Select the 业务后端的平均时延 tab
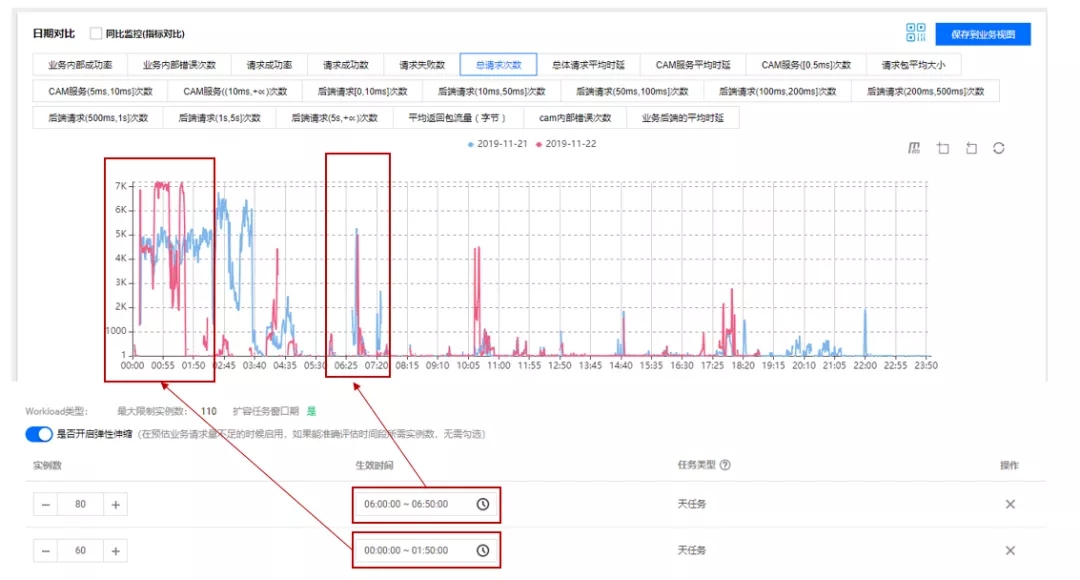The height and width of the screenshot is (580, 1080). [x=683, y=118]
